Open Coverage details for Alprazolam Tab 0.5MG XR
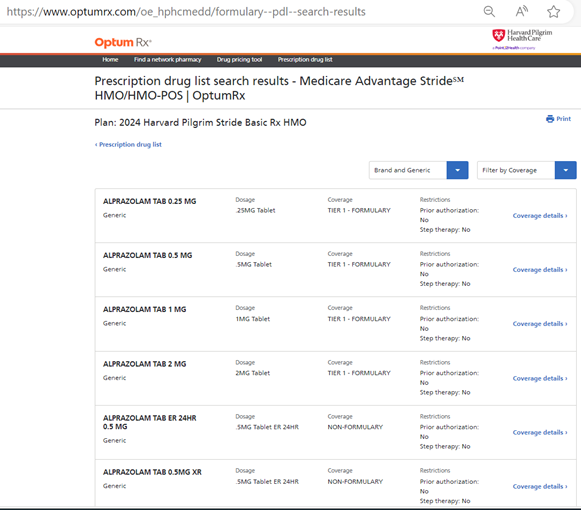The width and height of the screenshot is (581, 510). 540,487
